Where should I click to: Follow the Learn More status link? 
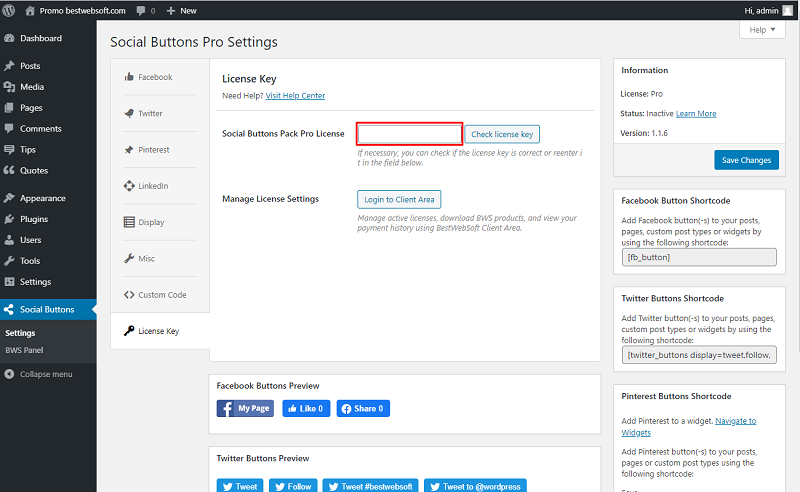click(696, 113)
